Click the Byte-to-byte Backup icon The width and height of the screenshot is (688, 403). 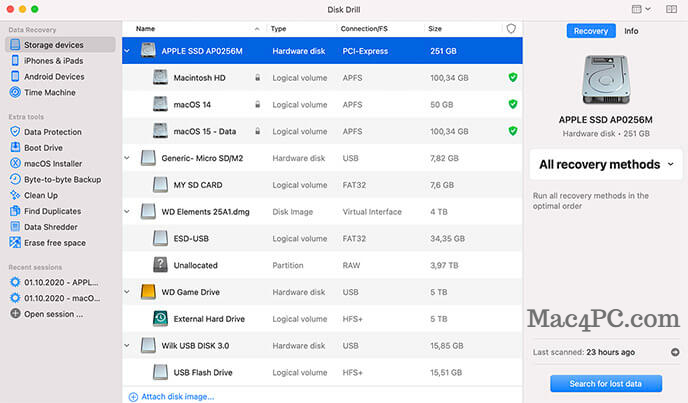coord(15,179)
